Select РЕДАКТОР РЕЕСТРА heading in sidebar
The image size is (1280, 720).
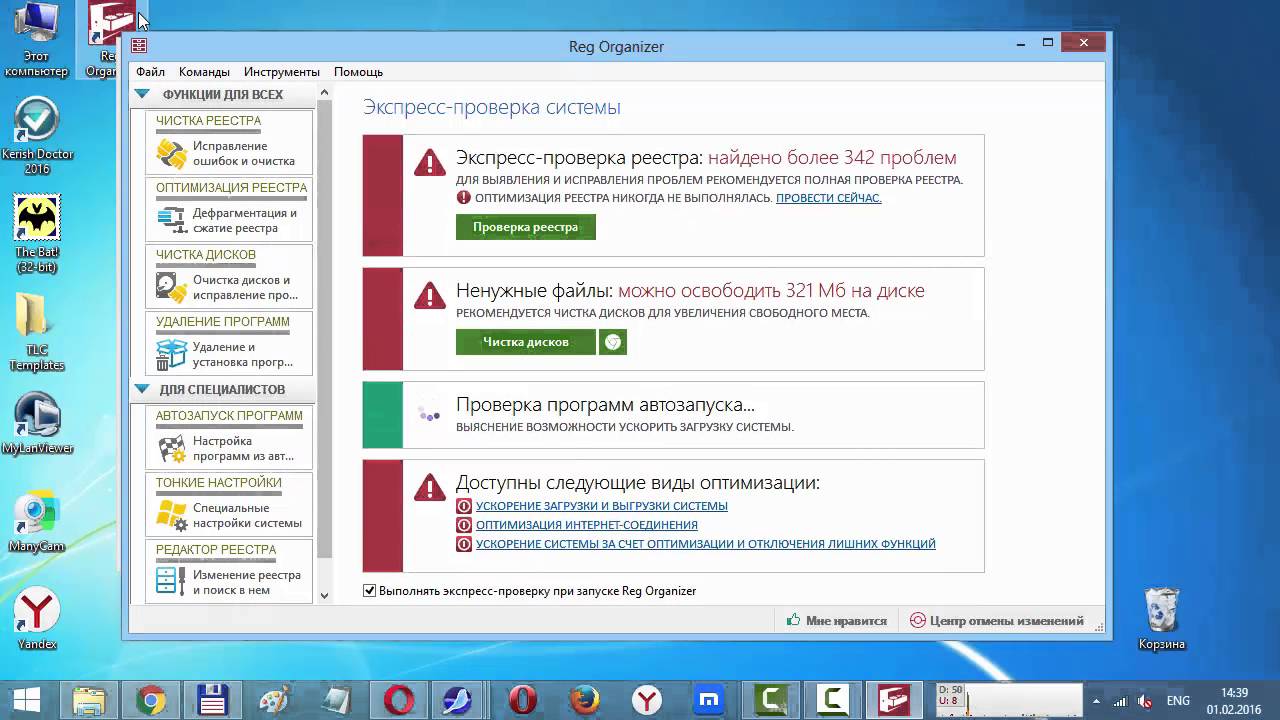[x=215, y=550]
